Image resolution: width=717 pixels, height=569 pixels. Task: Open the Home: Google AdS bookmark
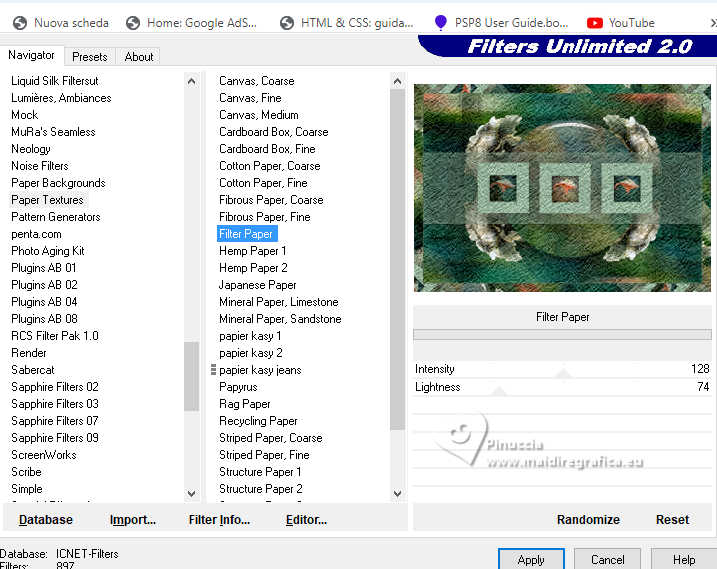click(192, 23)
